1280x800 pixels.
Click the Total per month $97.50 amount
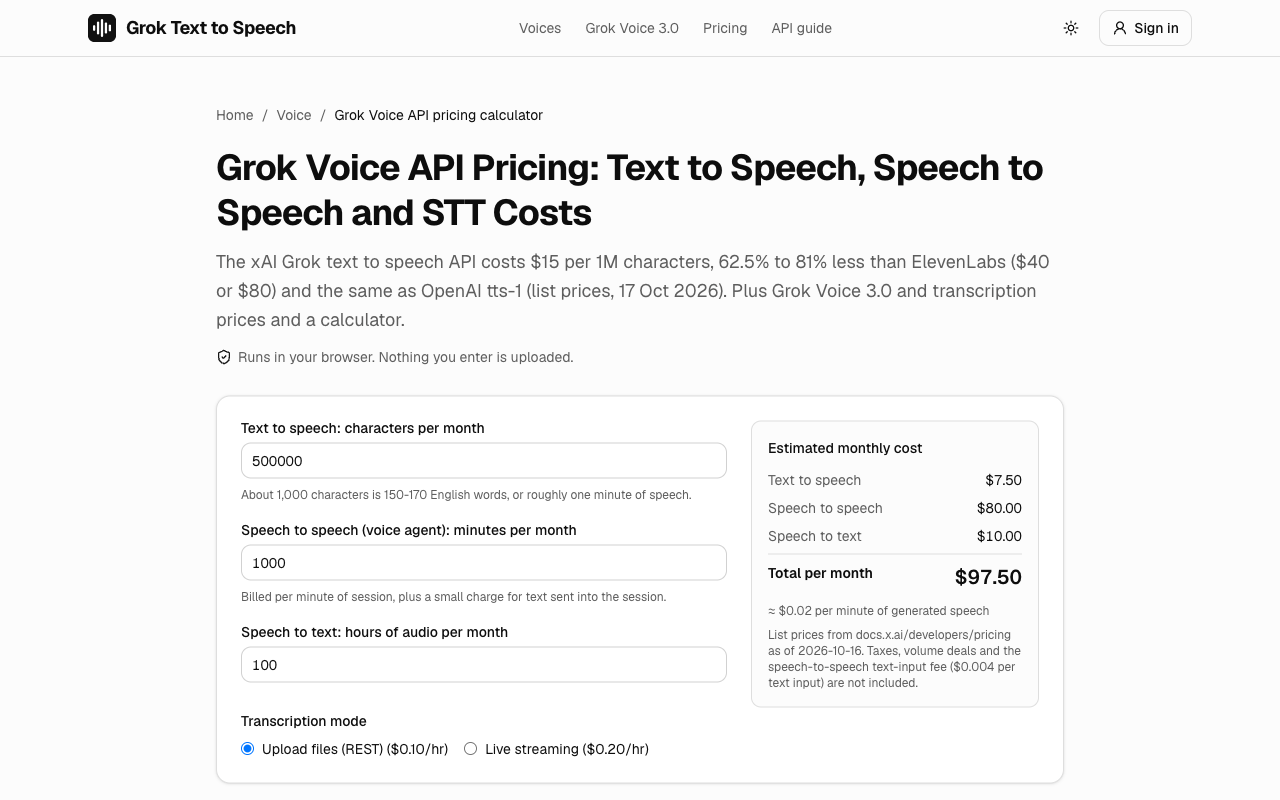(988, 577)
